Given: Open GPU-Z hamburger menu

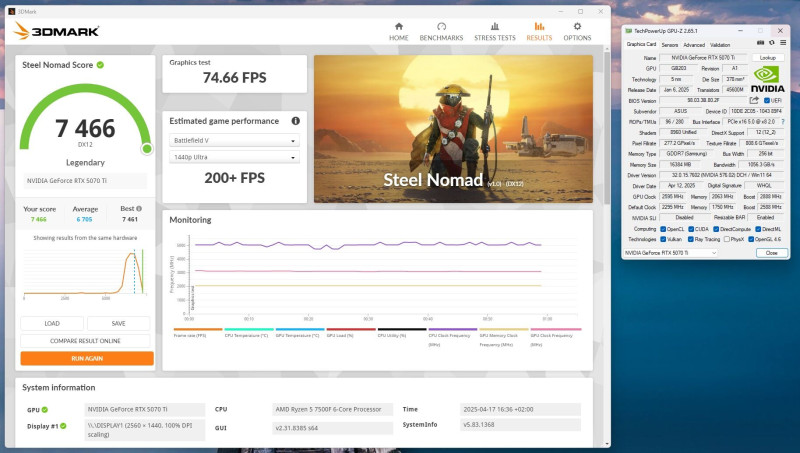Looking at the screenshot, I should pyautogui.click(x=783, y=43).
